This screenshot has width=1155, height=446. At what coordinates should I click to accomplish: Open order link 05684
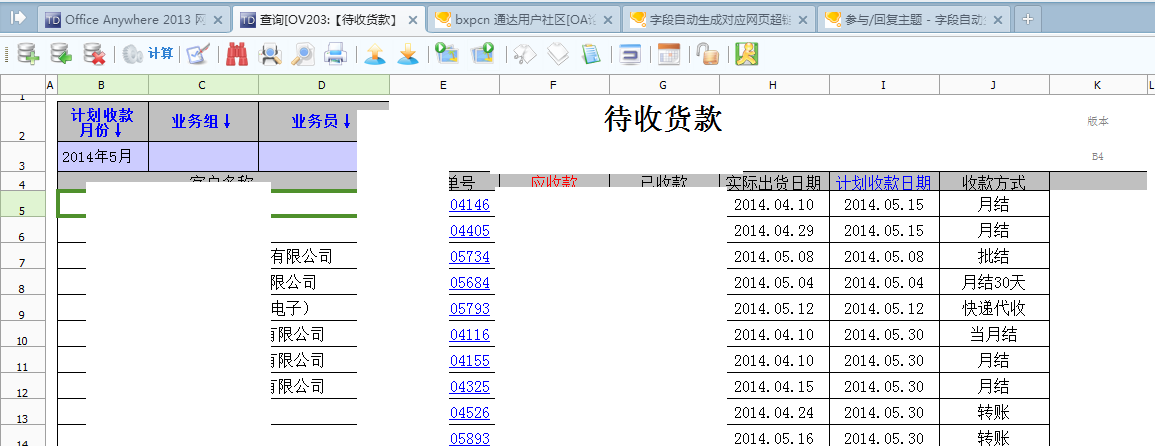pyautogui.click(x=470, y=282)
